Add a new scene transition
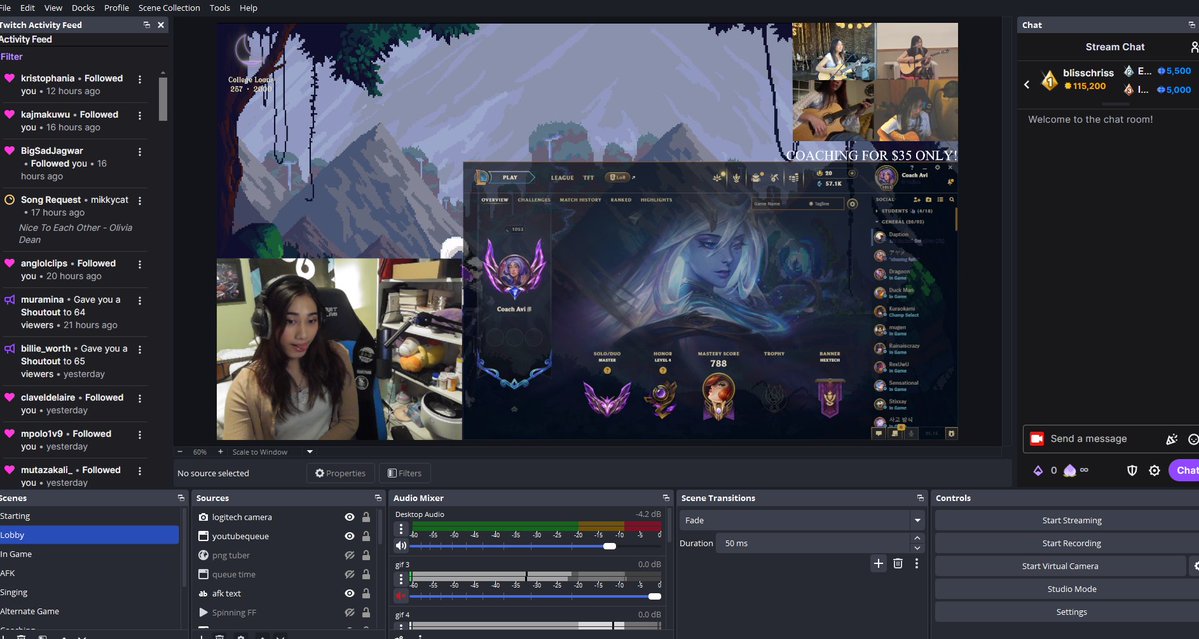1199x639 pixels. click(878, 563)
